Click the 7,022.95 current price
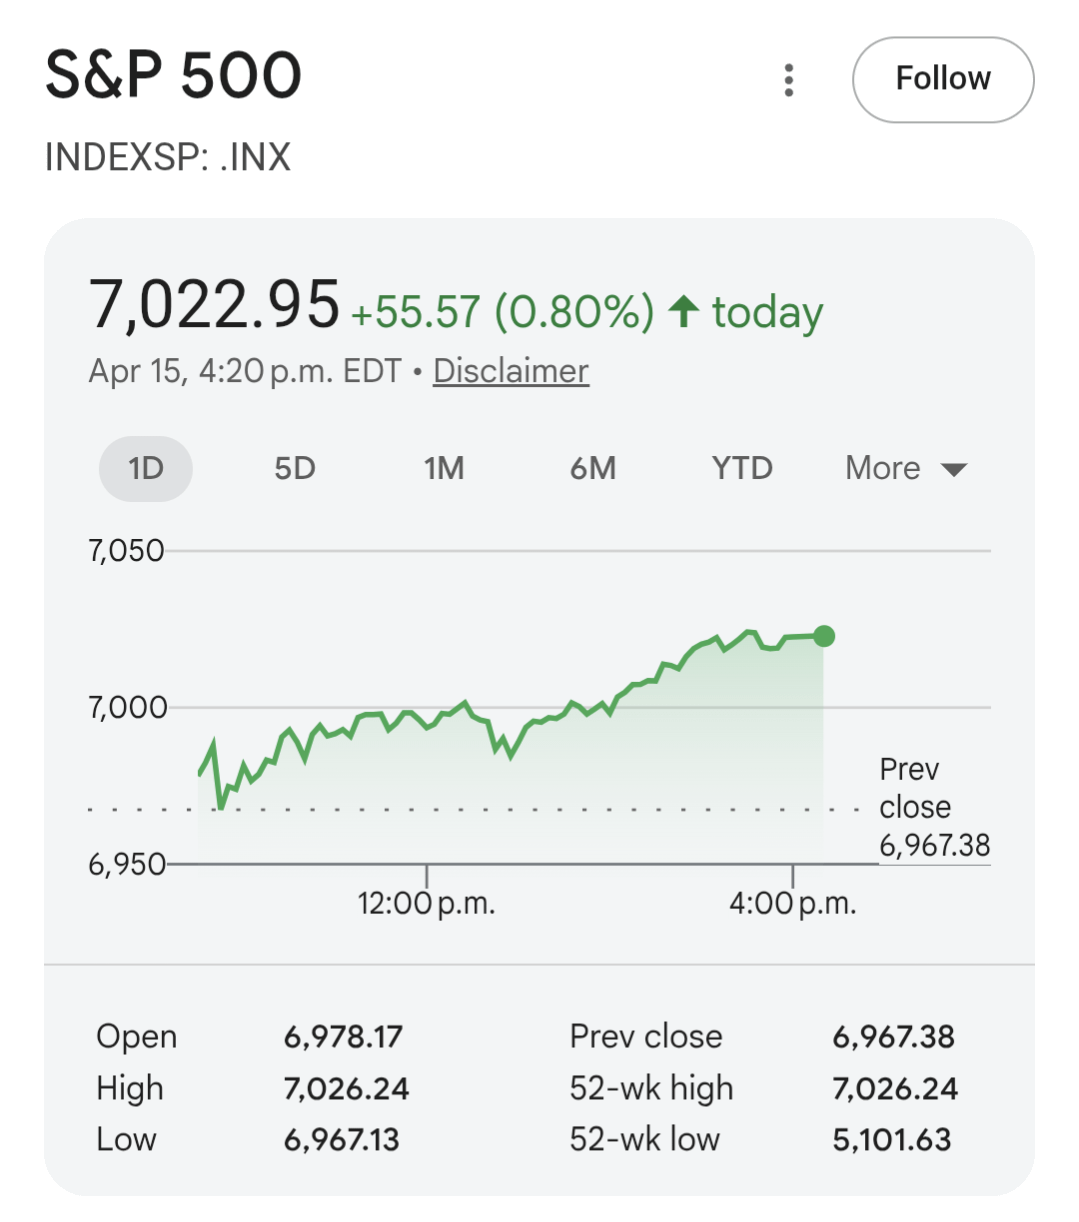 [214, 304]
